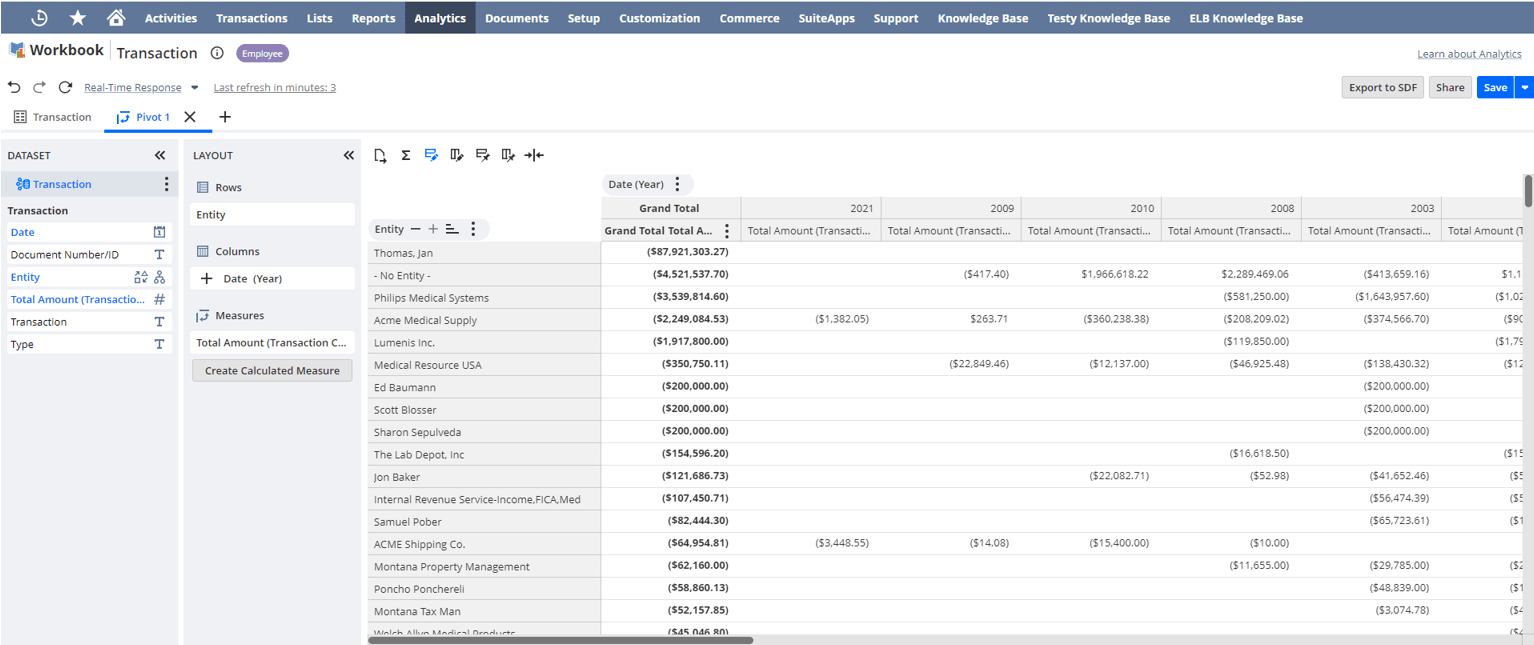The width and height of the screenshot is (1534, 645).
Task: Click Create Calculated Measure button
Action: click(x=272, y=370)
